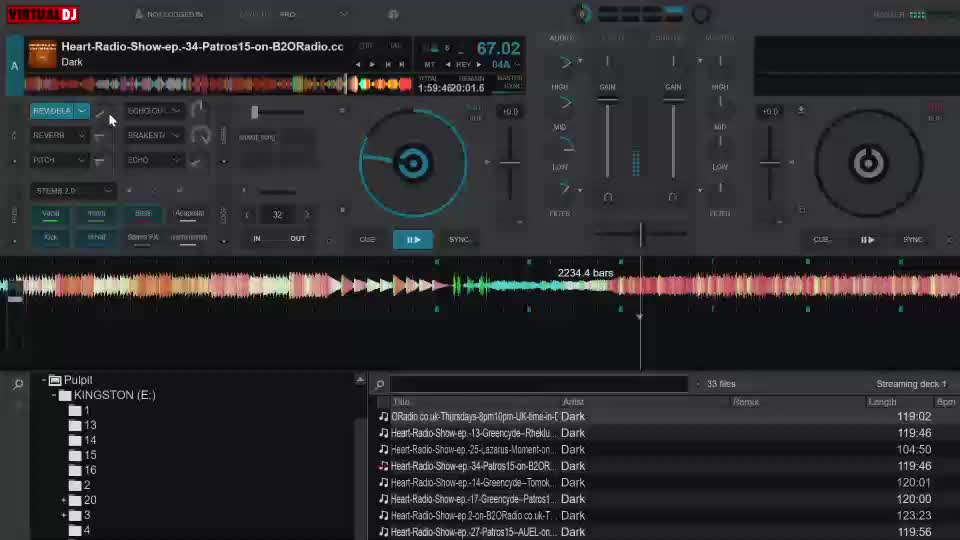The height and width of the screenshot is (540, 960).
Task: Activate SYNC on the right deck
Action: coord(912,240)
